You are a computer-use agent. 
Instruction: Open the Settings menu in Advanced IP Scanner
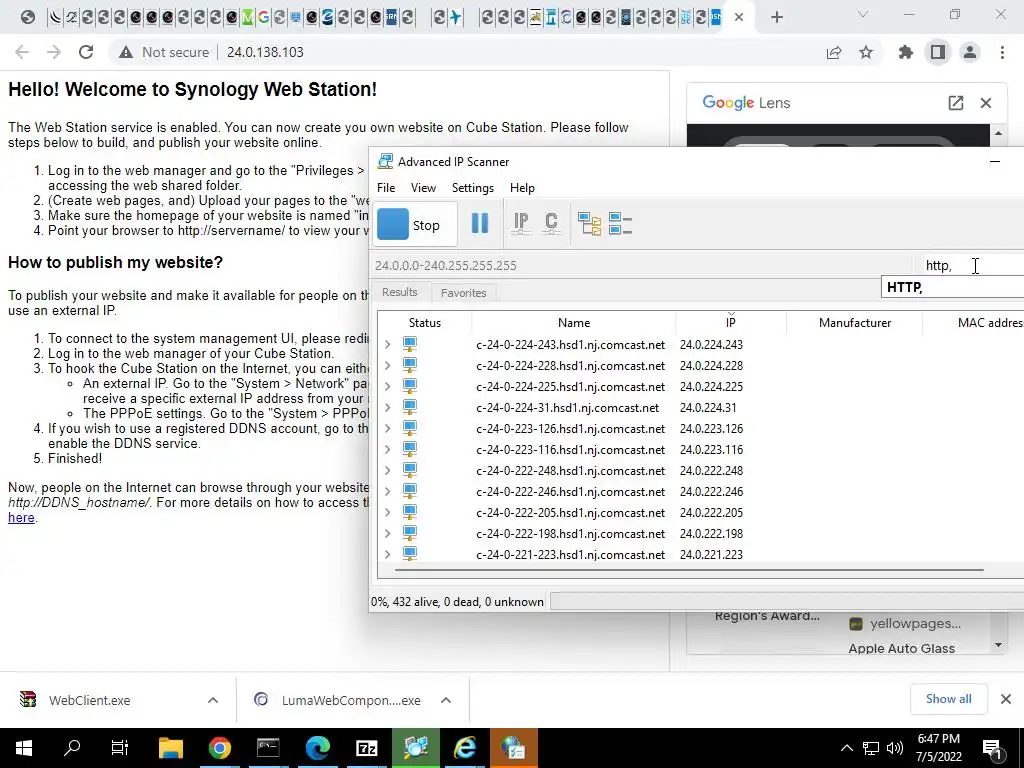[x=473, y=188]
